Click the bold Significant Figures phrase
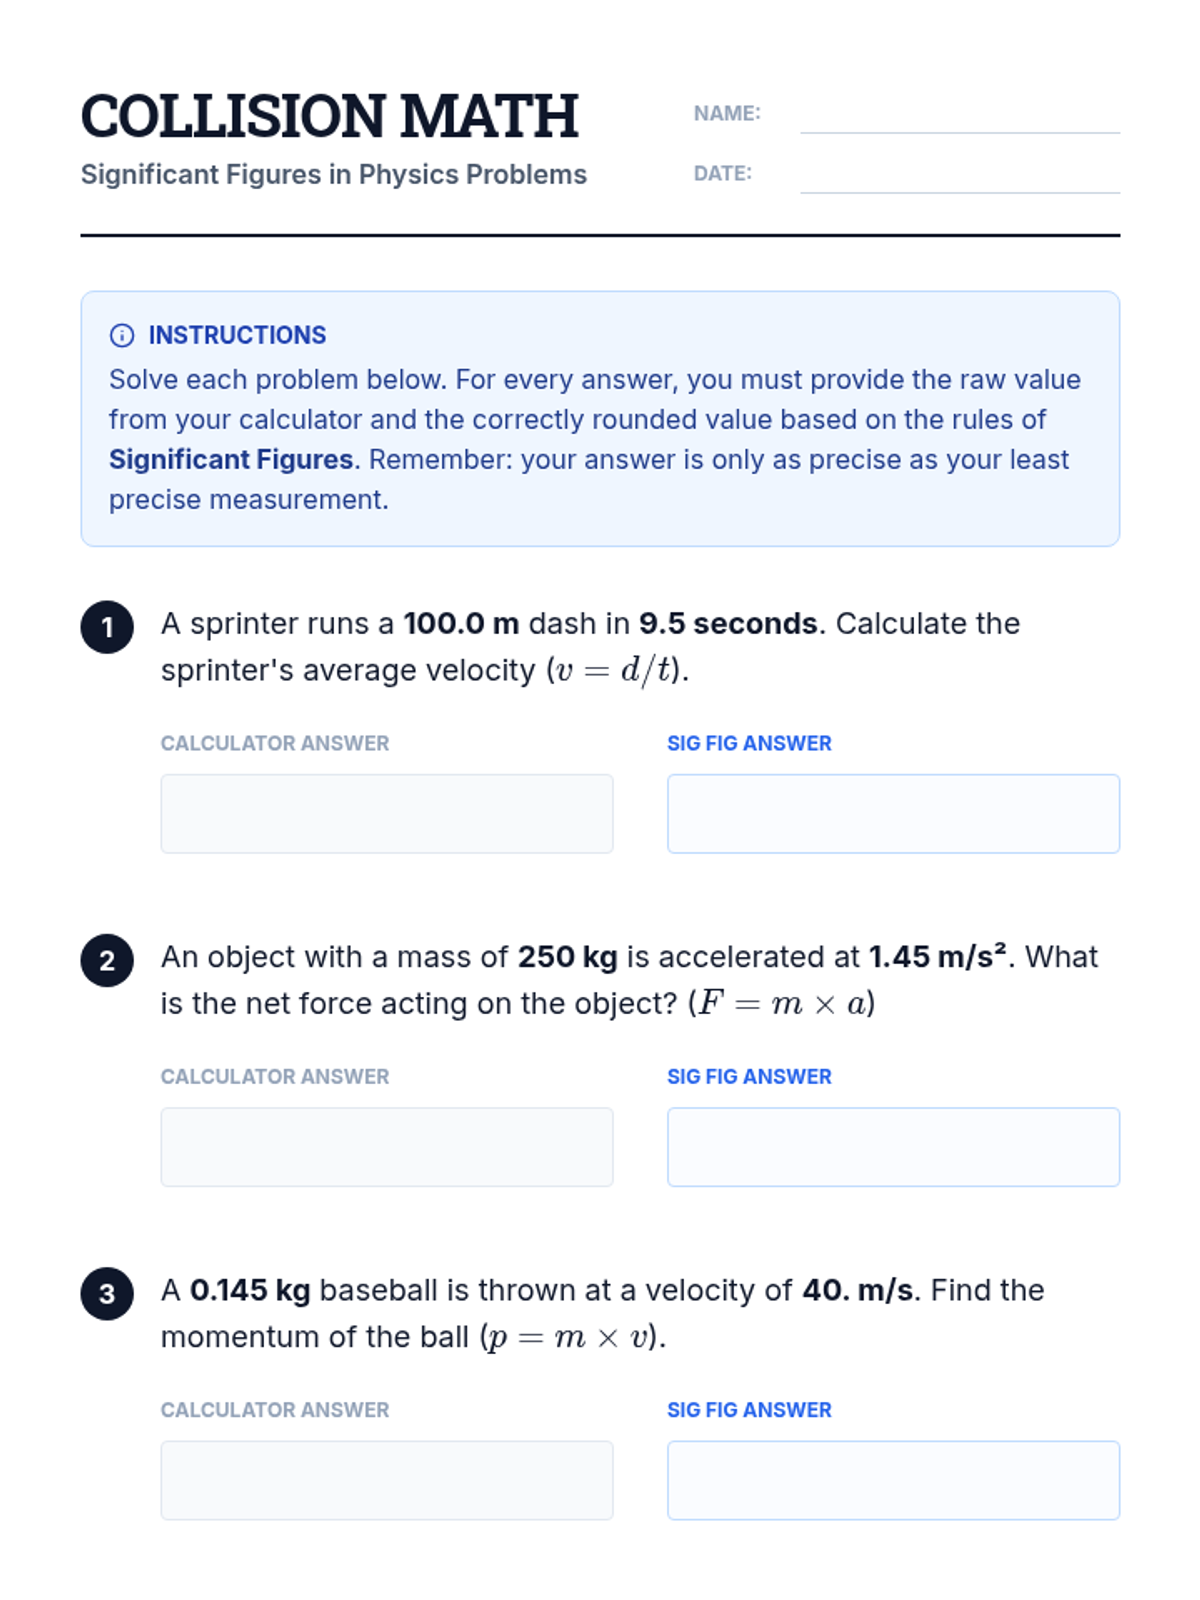The height and width of the screenshot is (1600, 1200). click(x=231, y=459)
